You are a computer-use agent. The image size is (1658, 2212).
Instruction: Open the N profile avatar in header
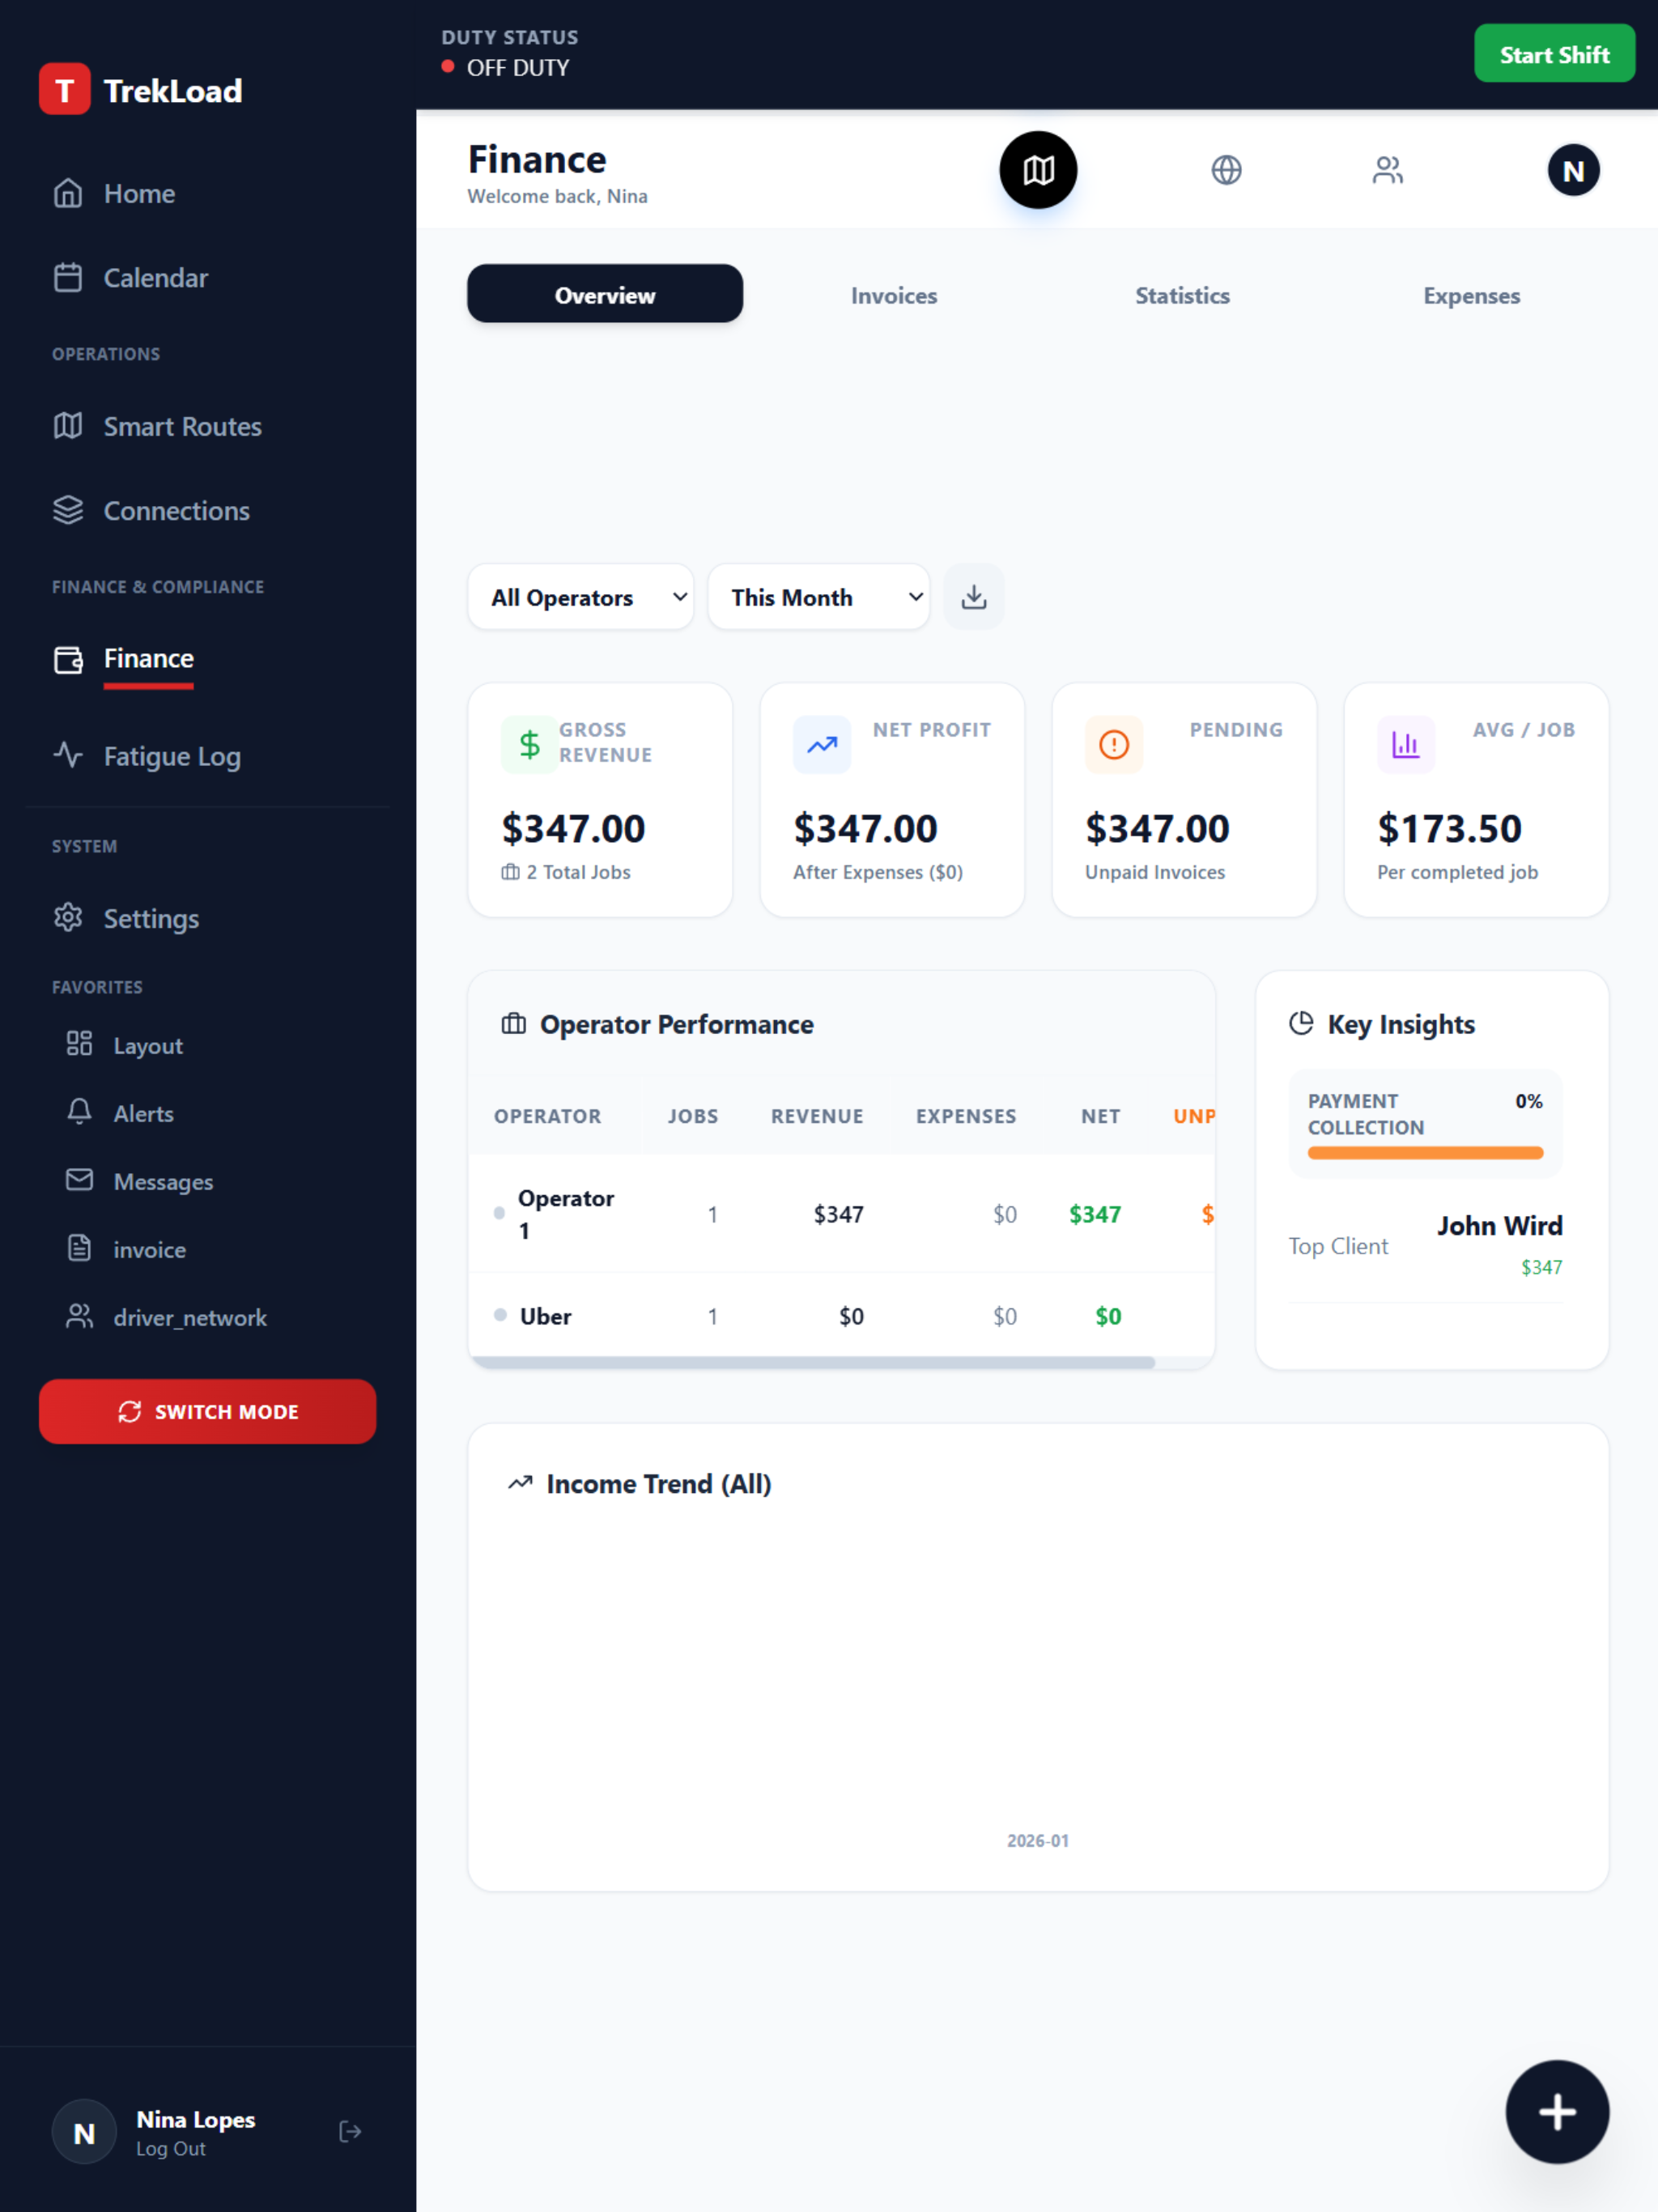[x=1573, y=171]
